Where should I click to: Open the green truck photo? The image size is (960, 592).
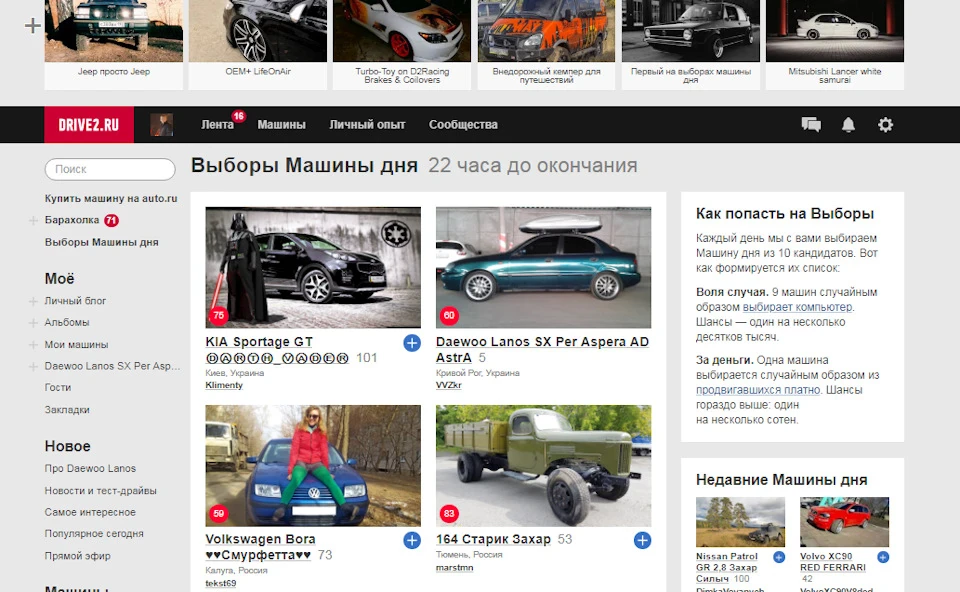coord(543,465)
